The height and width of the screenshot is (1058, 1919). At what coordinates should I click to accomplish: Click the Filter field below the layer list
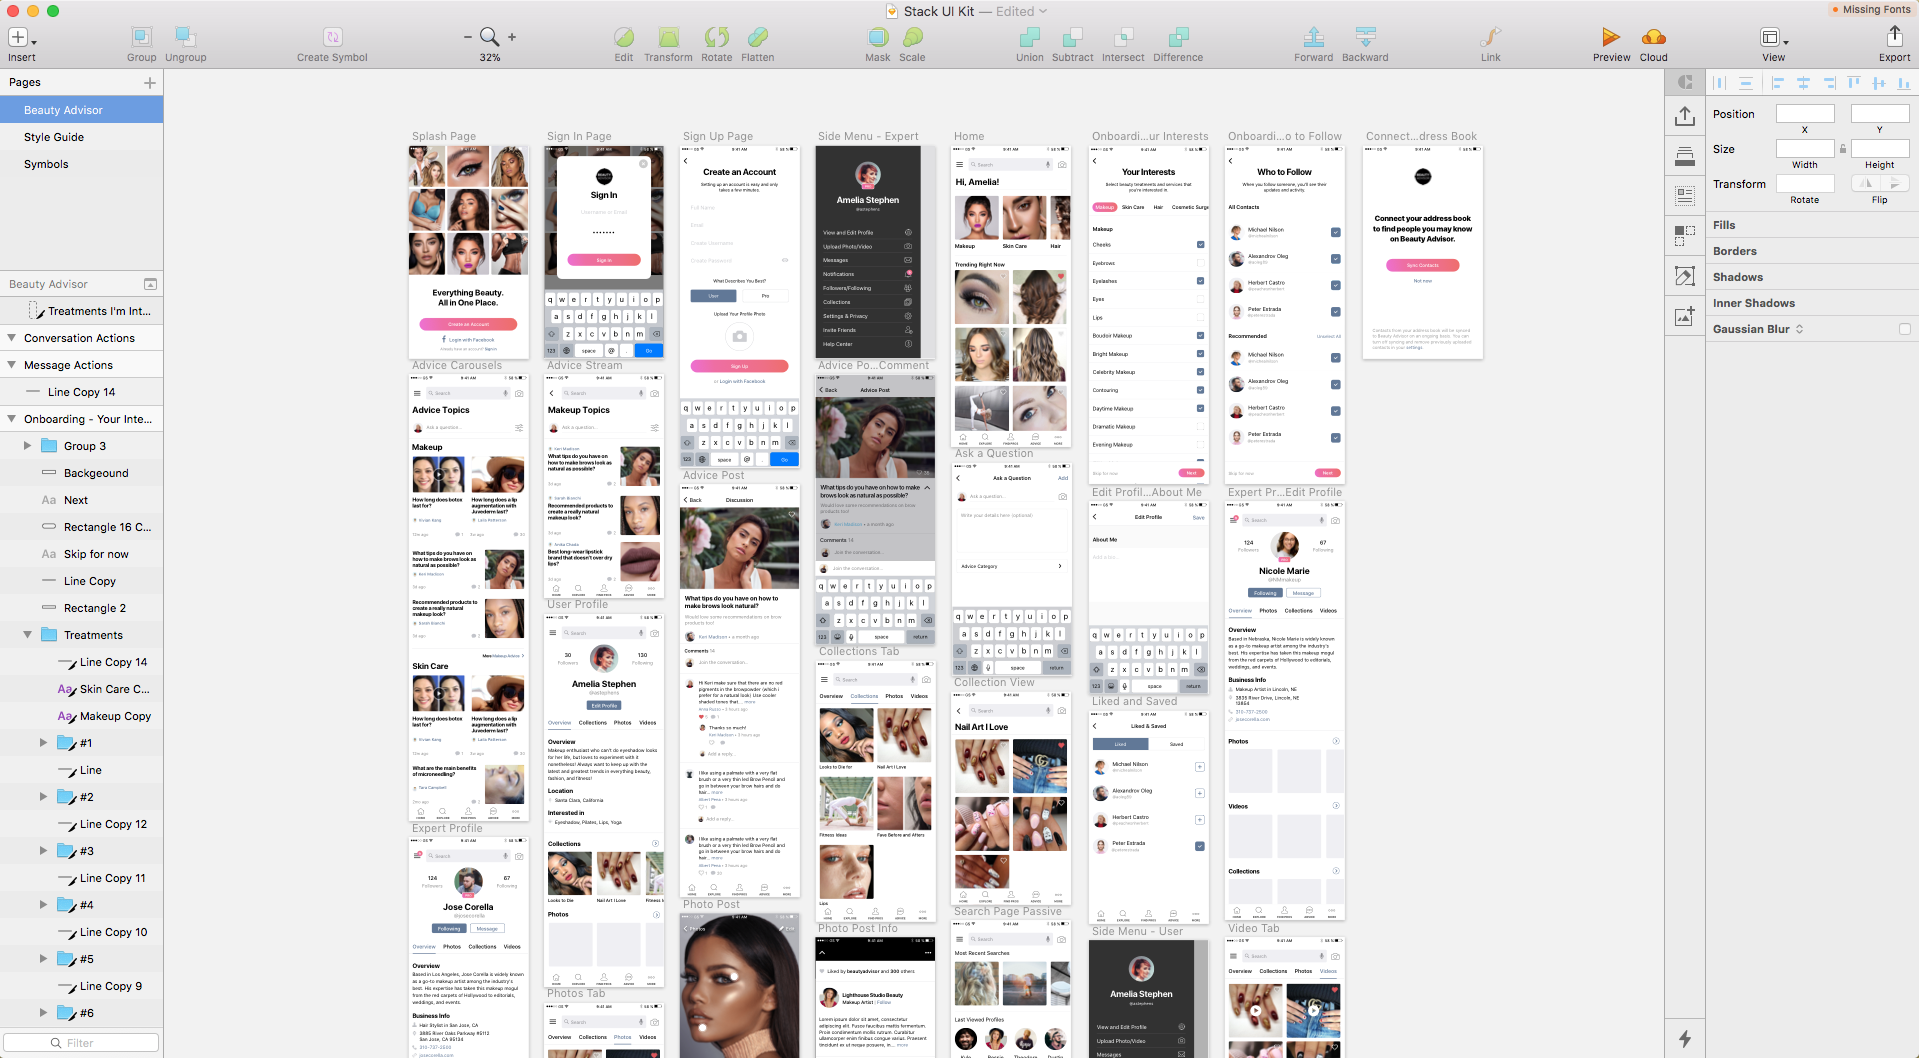[81, 1042]
